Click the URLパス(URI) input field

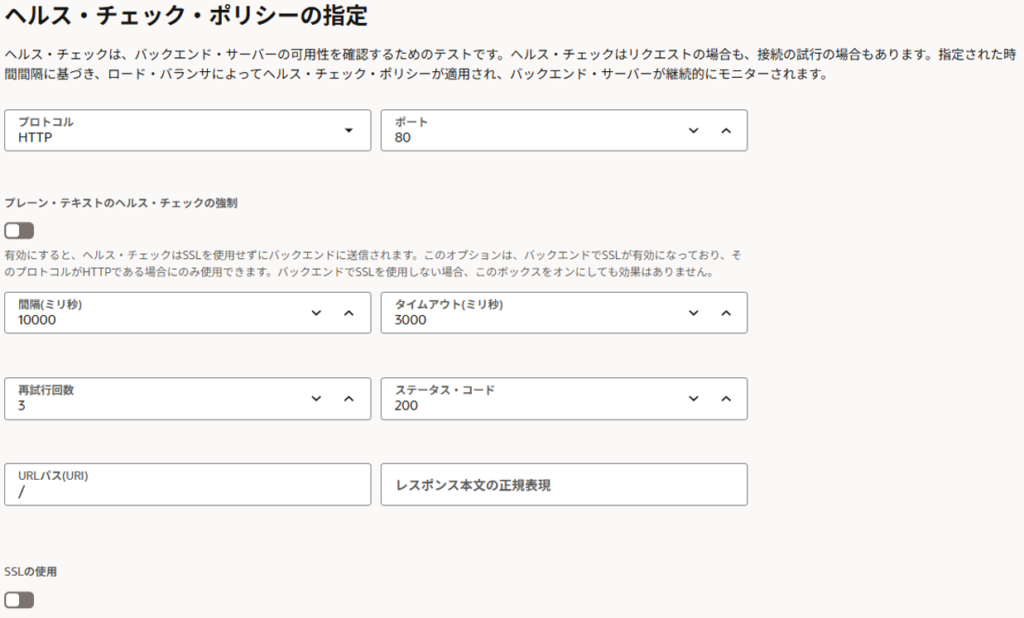pos(187,485)
